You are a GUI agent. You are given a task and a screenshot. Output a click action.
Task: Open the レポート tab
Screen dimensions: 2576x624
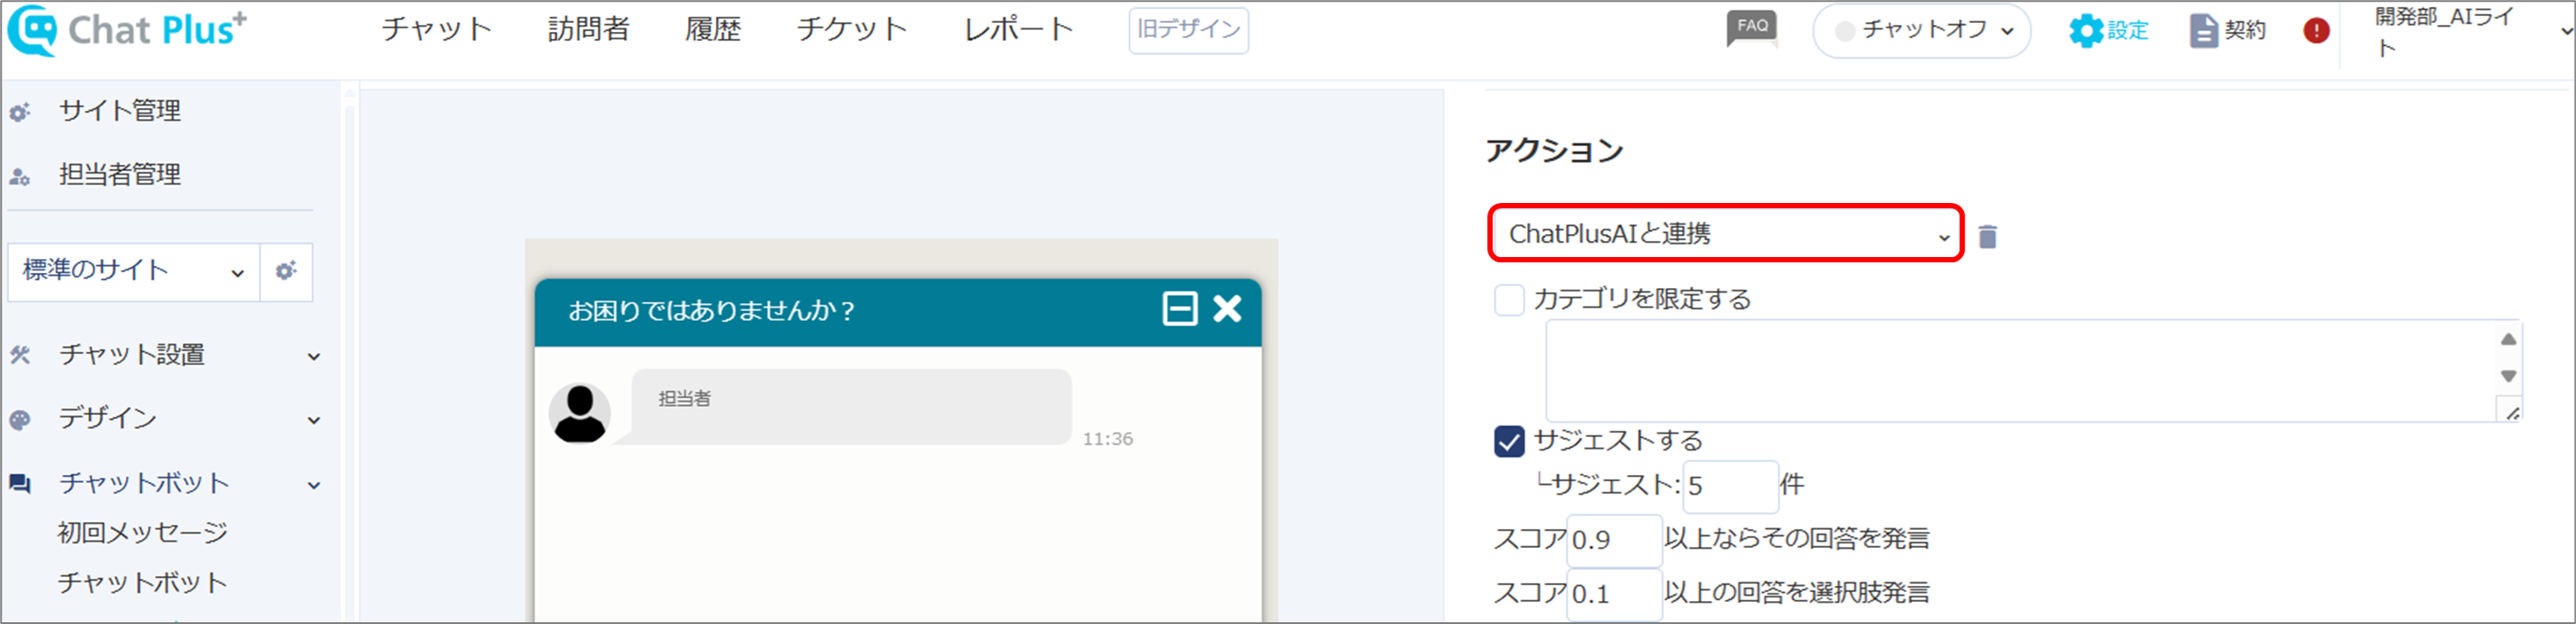coord(1018,29)
